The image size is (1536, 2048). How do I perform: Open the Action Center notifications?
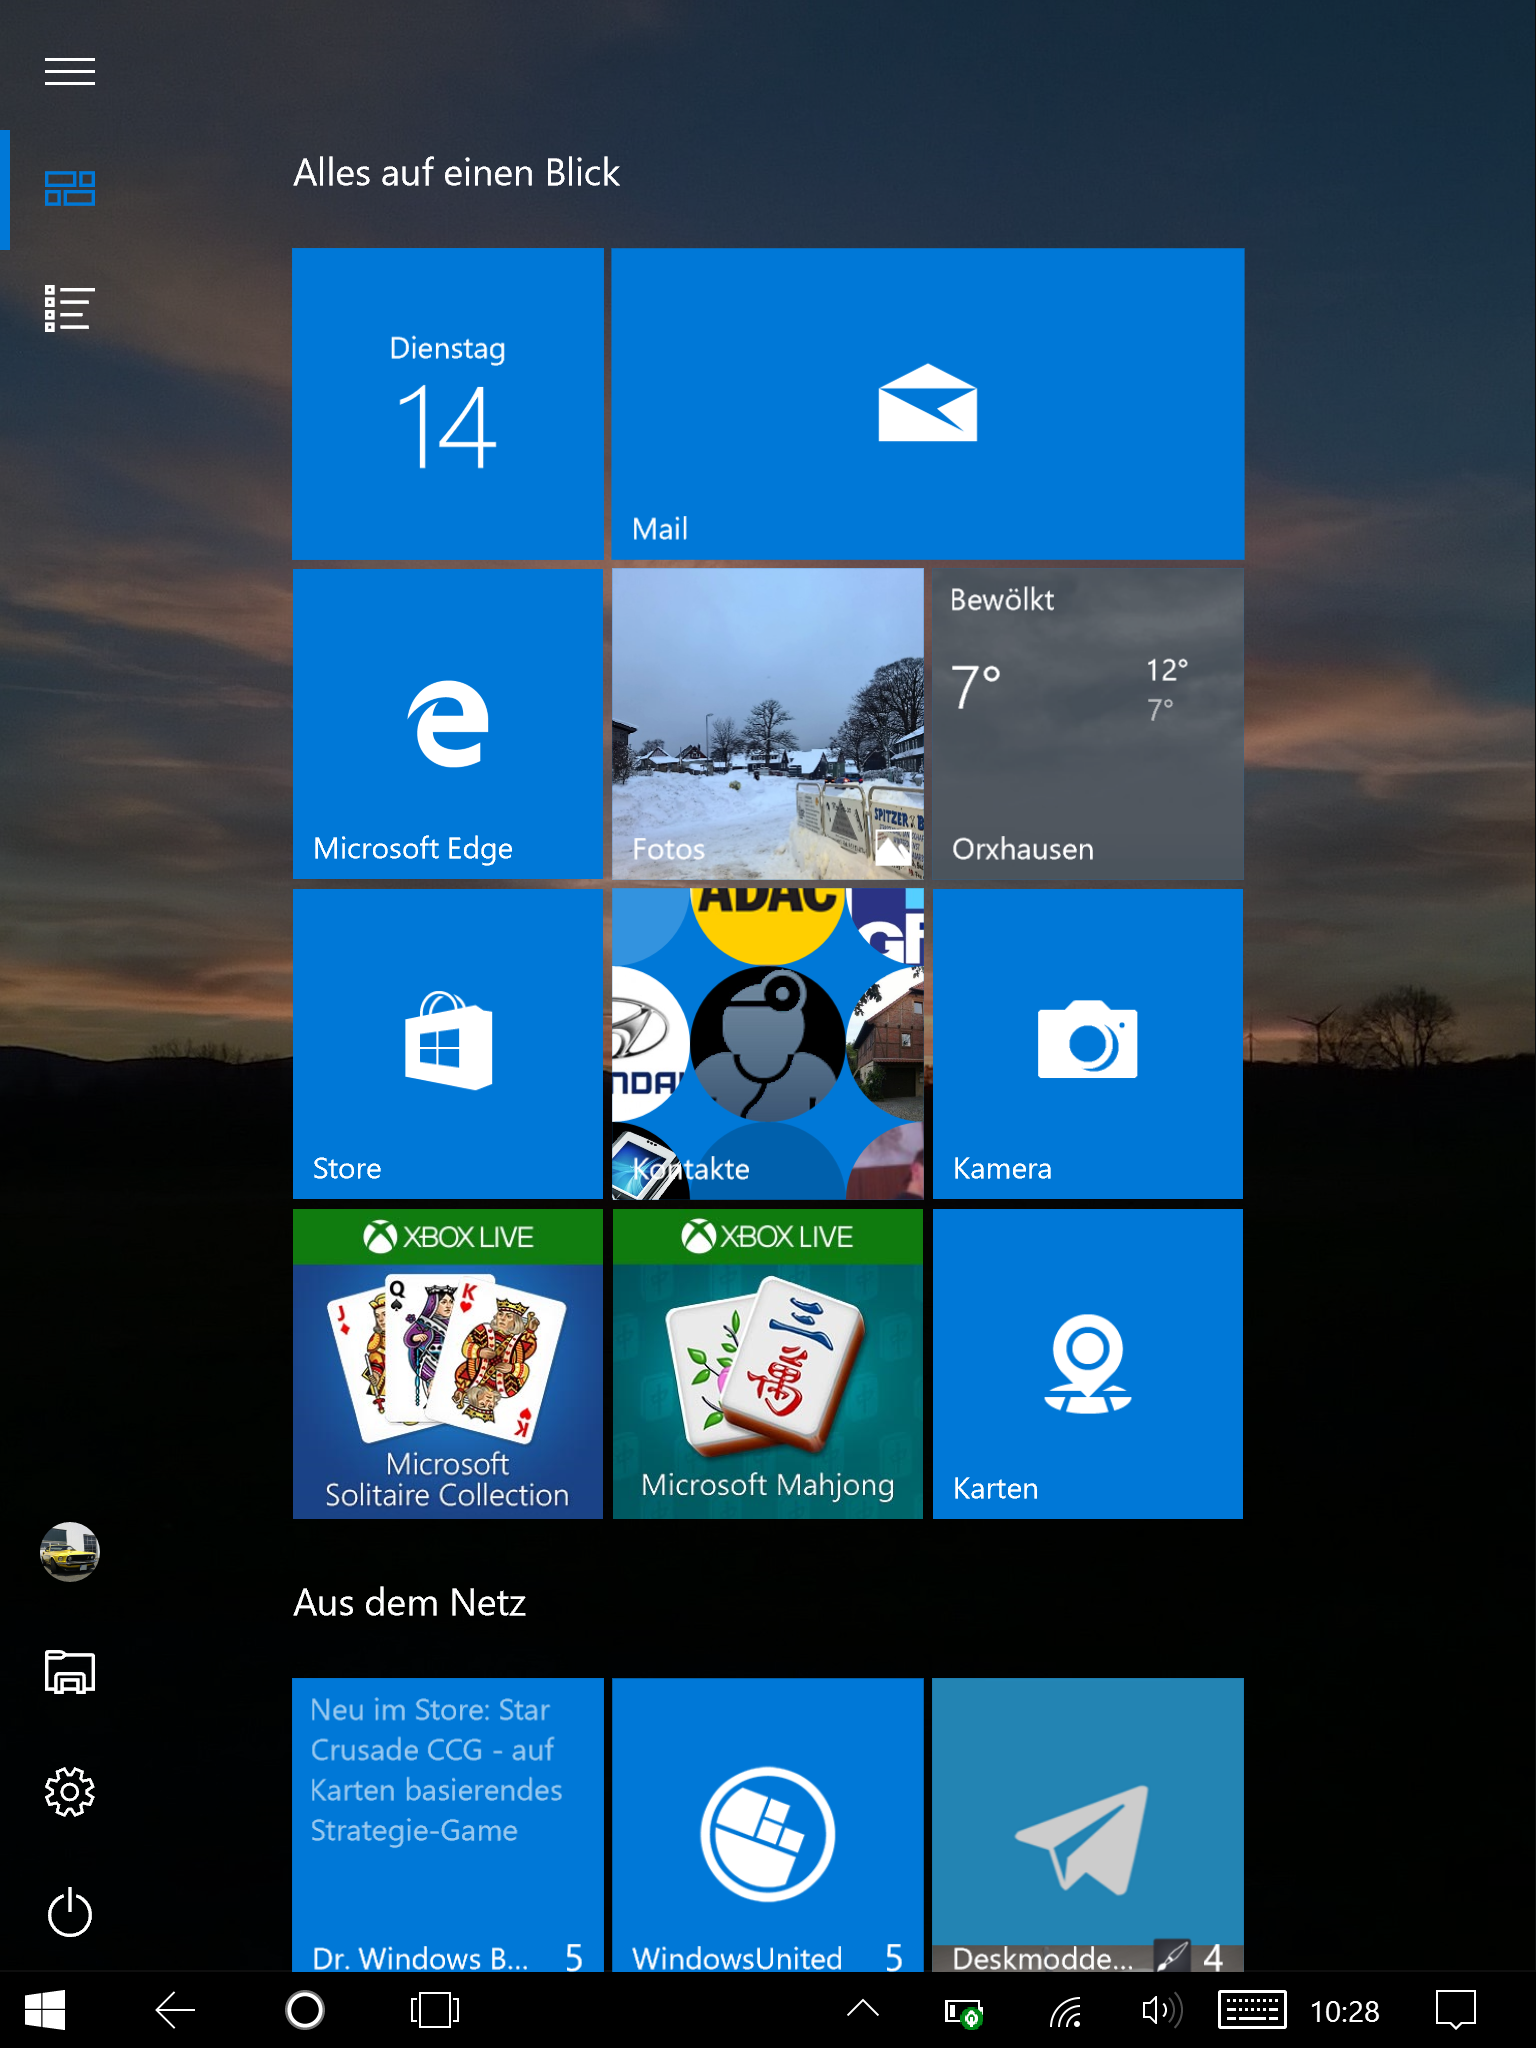1455,2010
